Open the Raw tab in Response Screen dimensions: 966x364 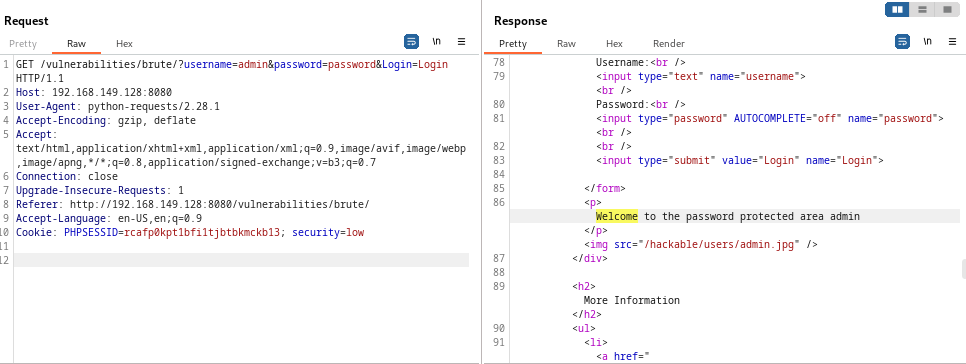566,44
